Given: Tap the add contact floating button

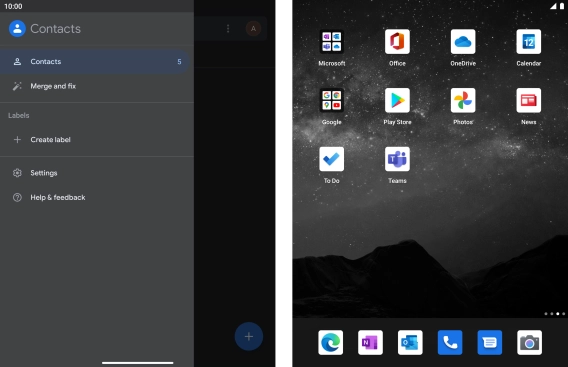Looking at the screenshot, I should [249, 337].
